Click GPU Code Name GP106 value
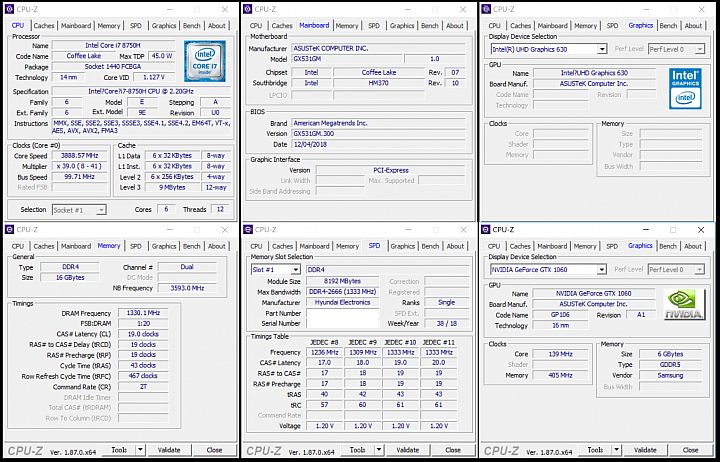This screenshot has width=720, height=462. 560,315
